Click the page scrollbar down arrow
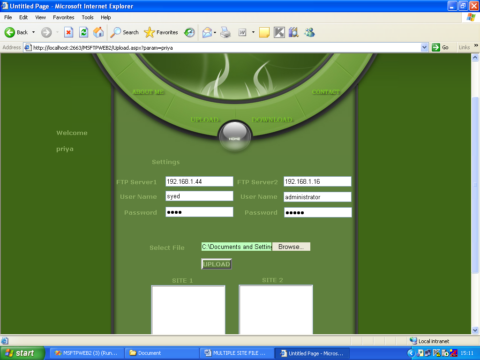480x360 pixels. coord(475,330)
